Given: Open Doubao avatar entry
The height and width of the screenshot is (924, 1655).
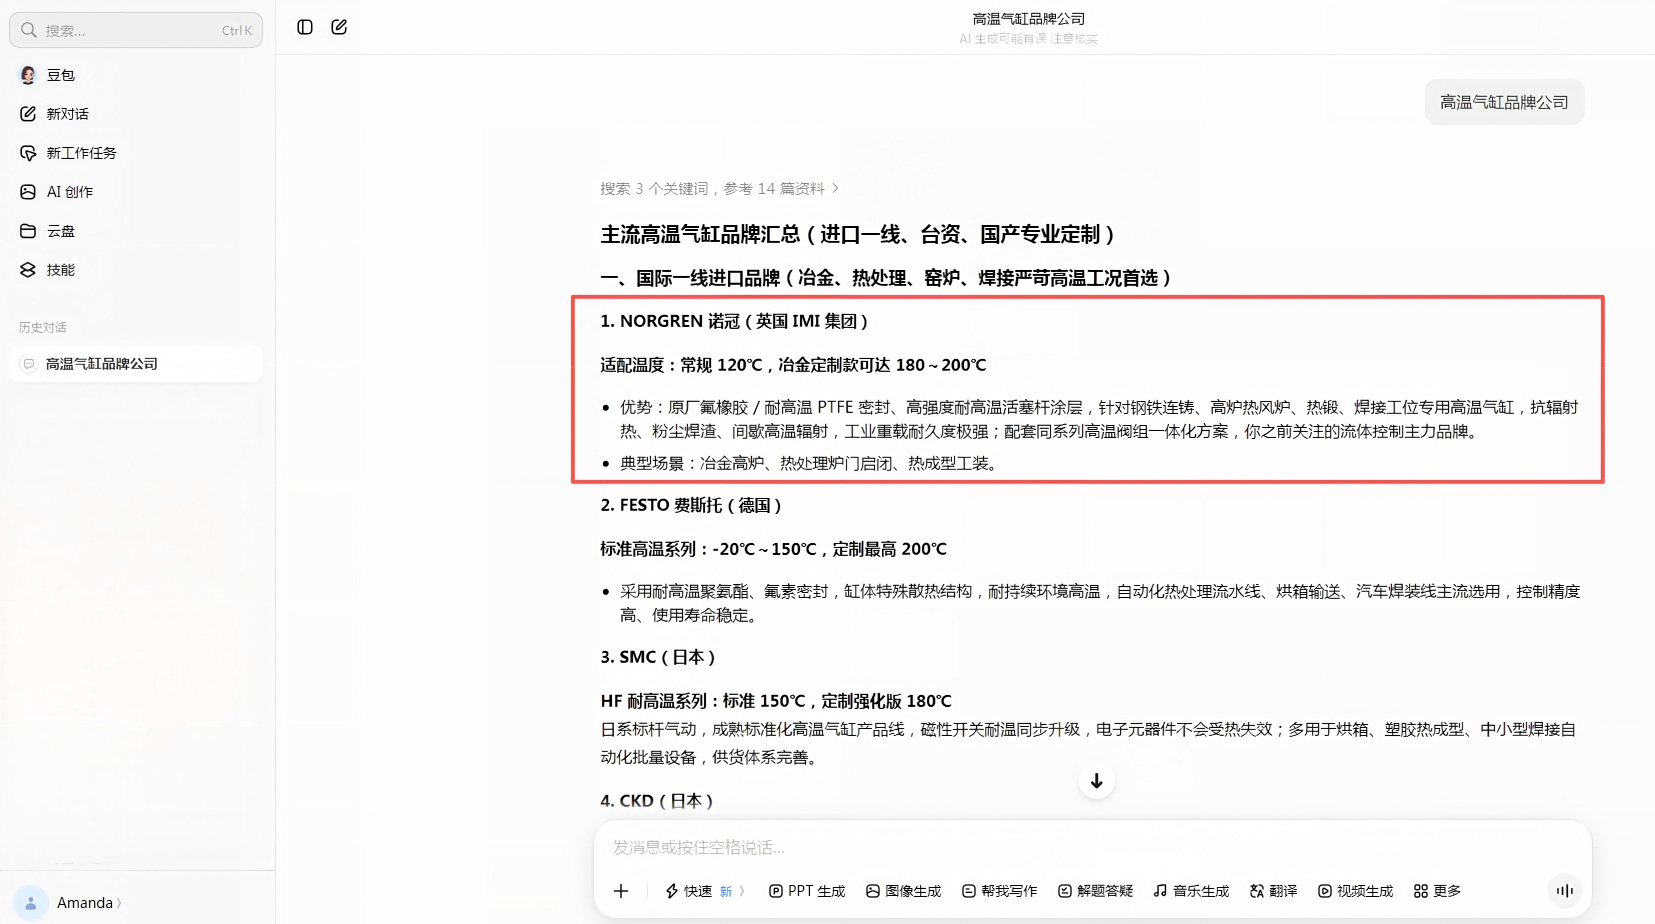Looking at the screenshot, I should click(136, 75).
